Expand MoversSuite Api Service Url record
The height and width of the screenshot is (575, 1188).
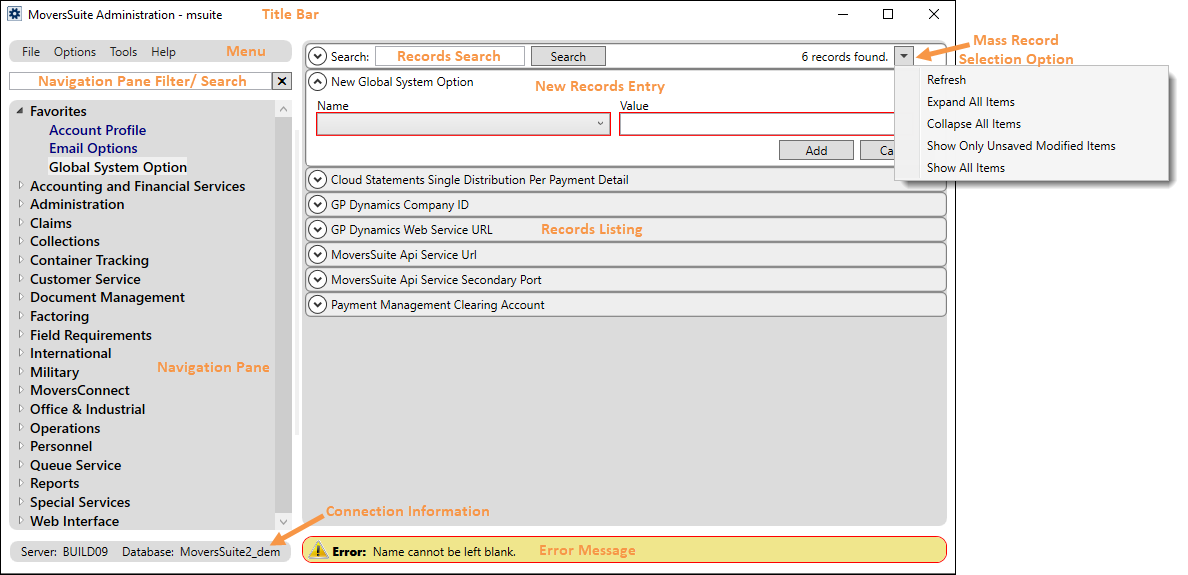point(317,255)
